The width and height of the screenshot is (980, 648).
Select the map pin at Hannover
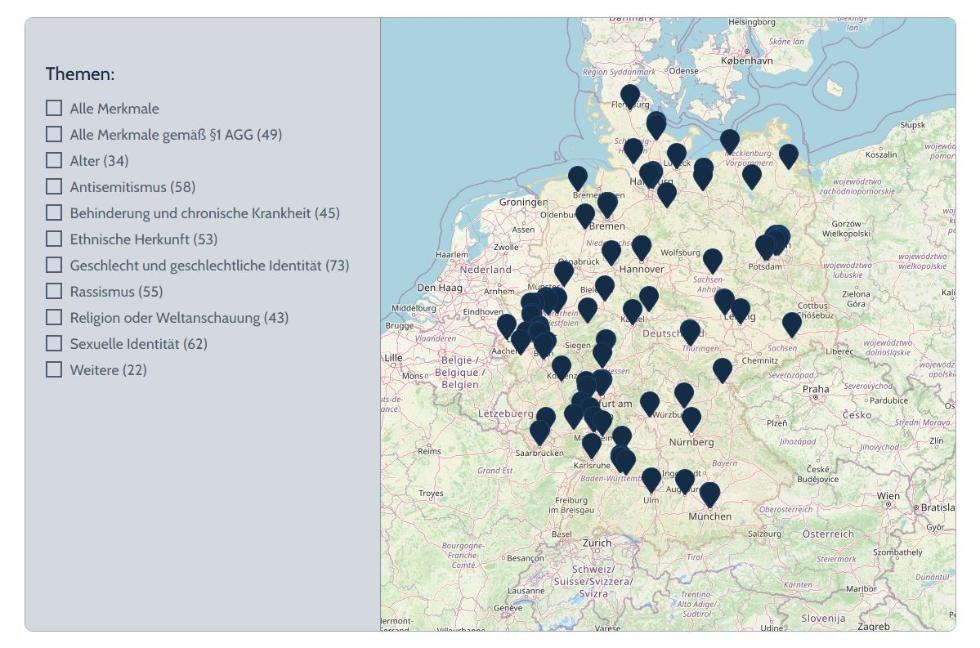click(x=641, y=247)
